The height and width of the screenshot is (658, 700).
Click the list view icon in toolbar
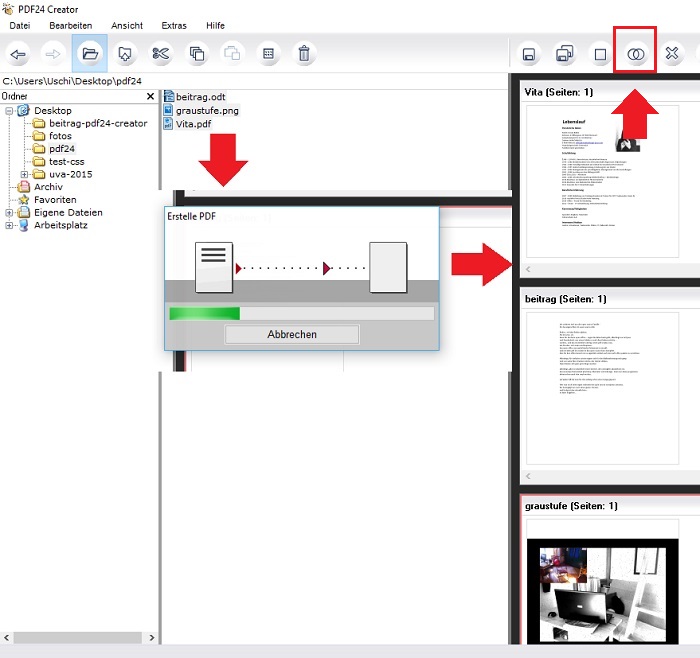coord(268,54)
